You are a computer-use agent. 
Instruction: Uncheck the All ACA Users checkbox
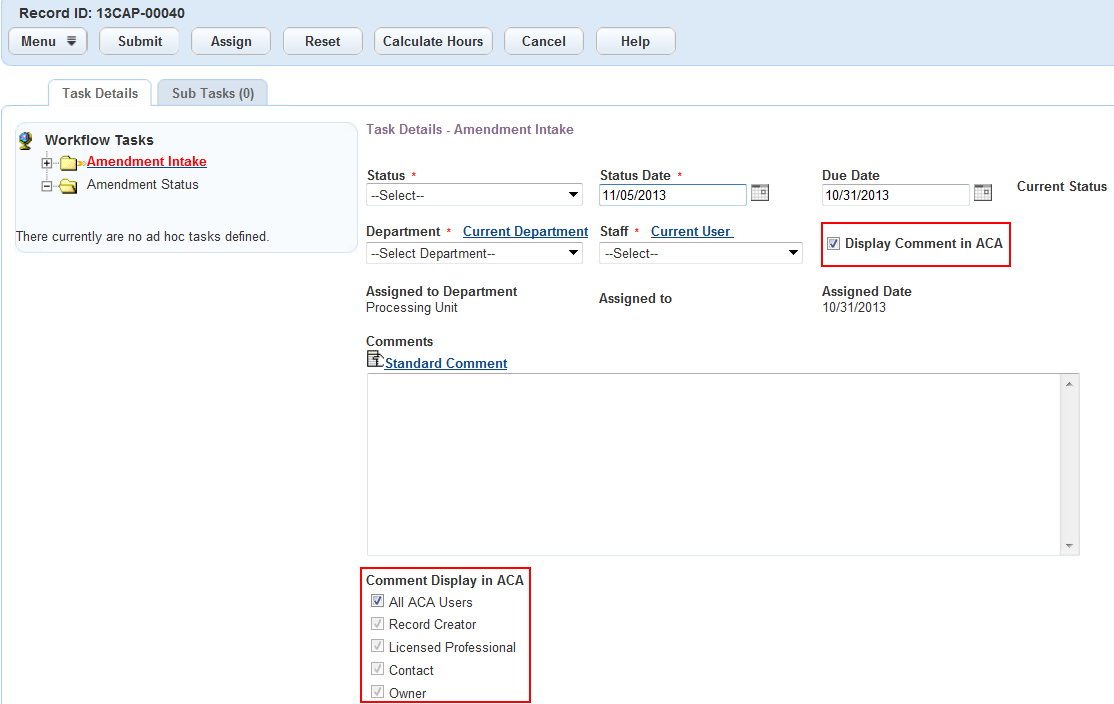pyautogui.click(x=377, y=601)
